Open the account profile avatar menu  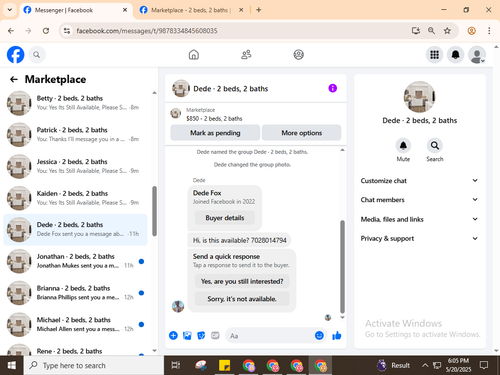(477, 55)
